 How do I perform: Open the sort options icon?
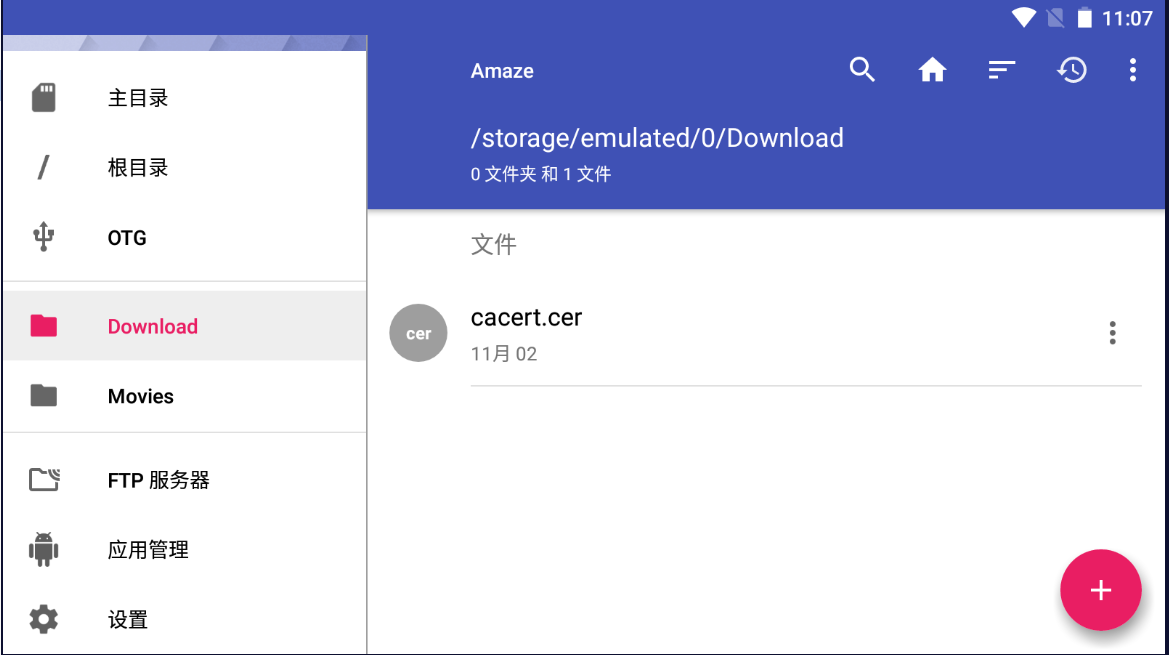point(1001,70)
